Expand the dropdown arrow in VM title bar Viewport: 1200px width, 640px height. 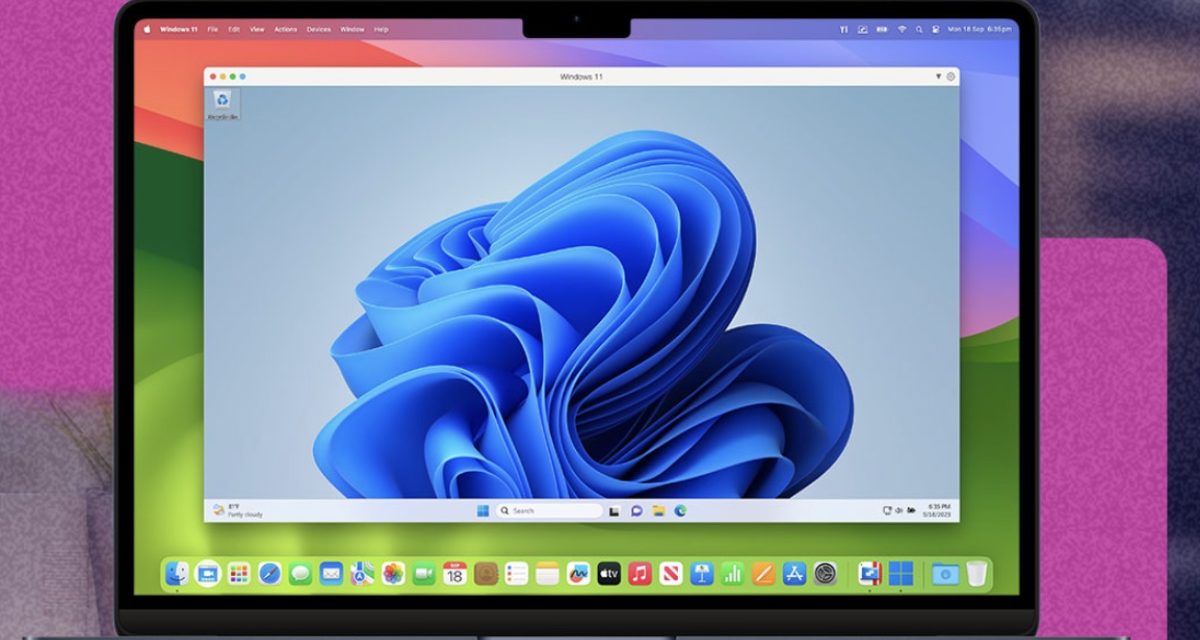pyautogui.click(x=938, y=77)
